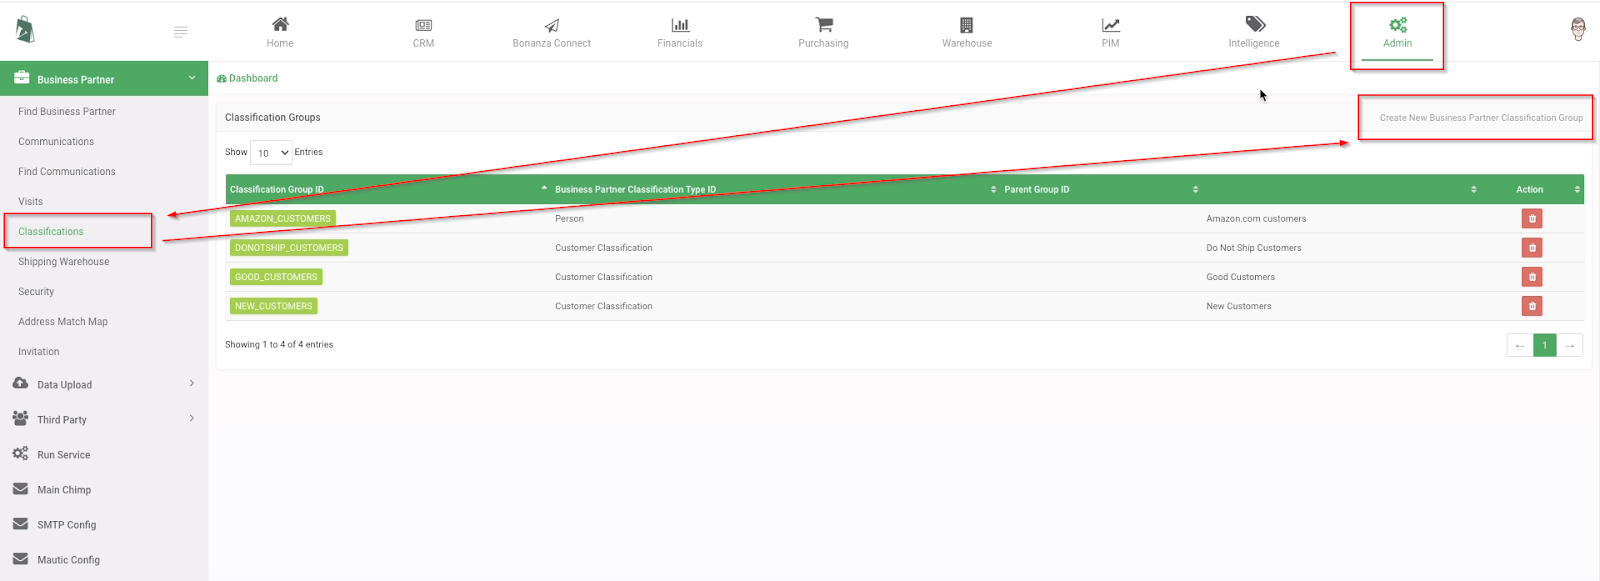Viewport: 1600px width, 581px height.
Task: Open Bonanza Connect paper plane icon
Action: pos(552,25)
